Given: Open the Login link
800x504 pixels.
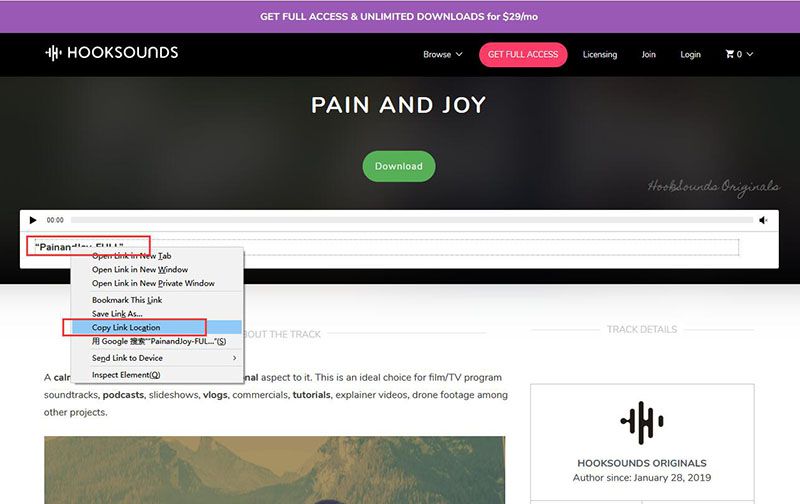Looking at the screenshot, I should tap(690, 54).
